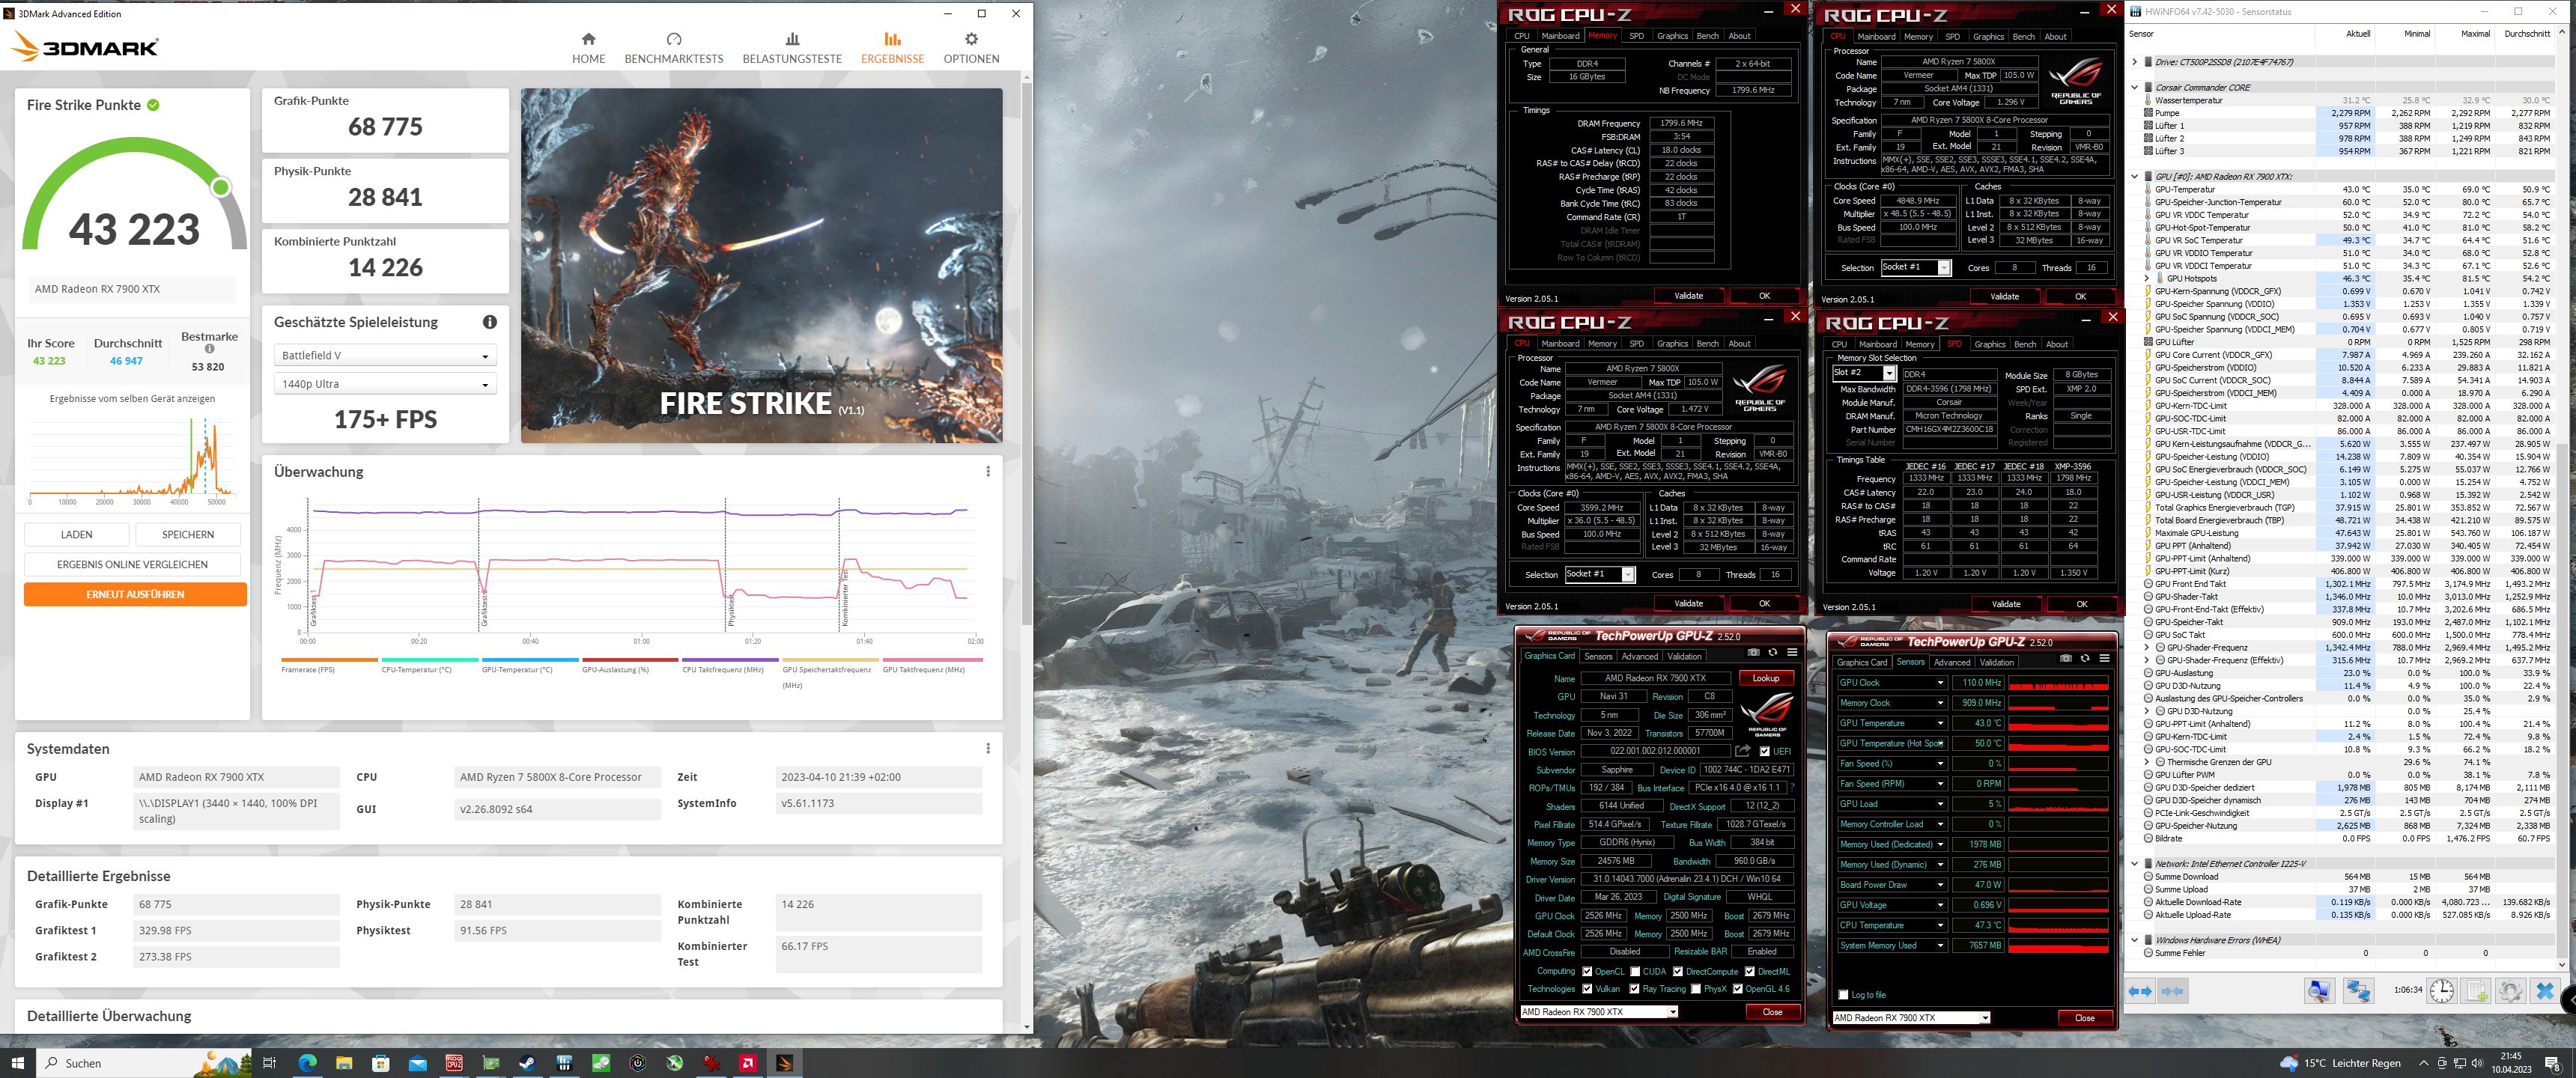Open the Battlefield V game dropdown

click(x=385, y=355)
